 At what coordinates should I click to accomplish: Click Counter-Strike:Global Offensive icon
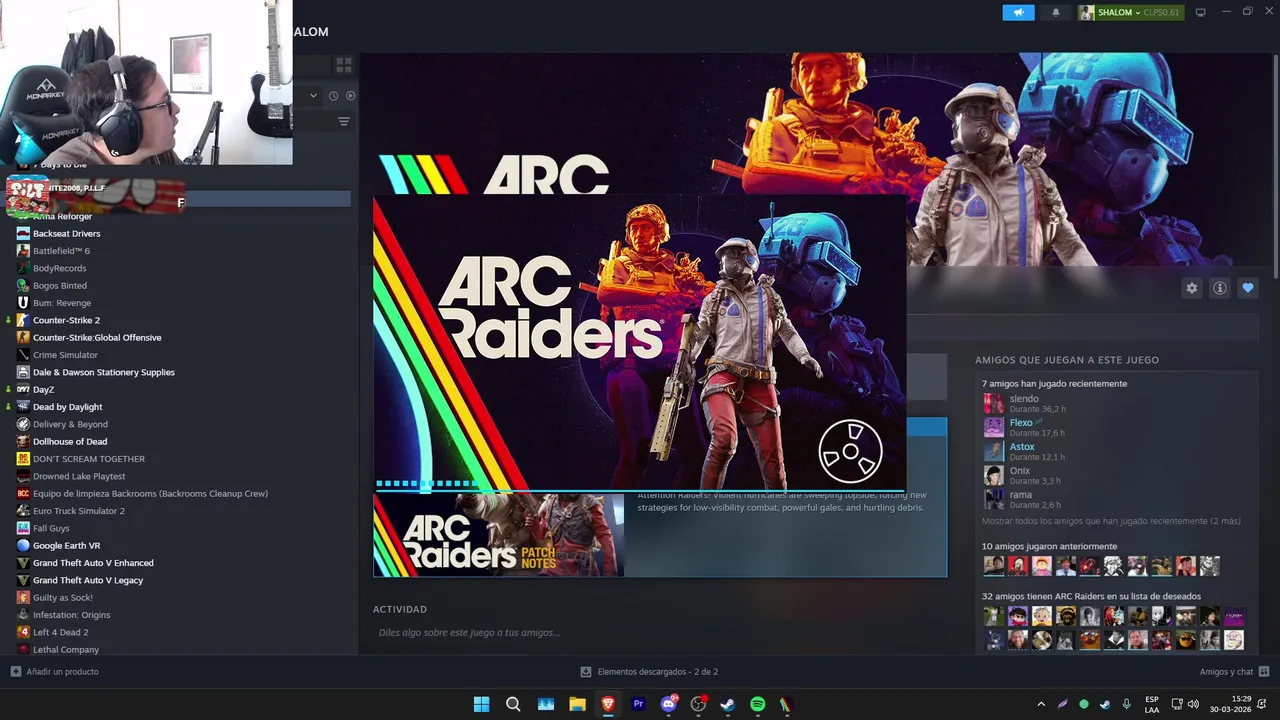click(23, 337)
